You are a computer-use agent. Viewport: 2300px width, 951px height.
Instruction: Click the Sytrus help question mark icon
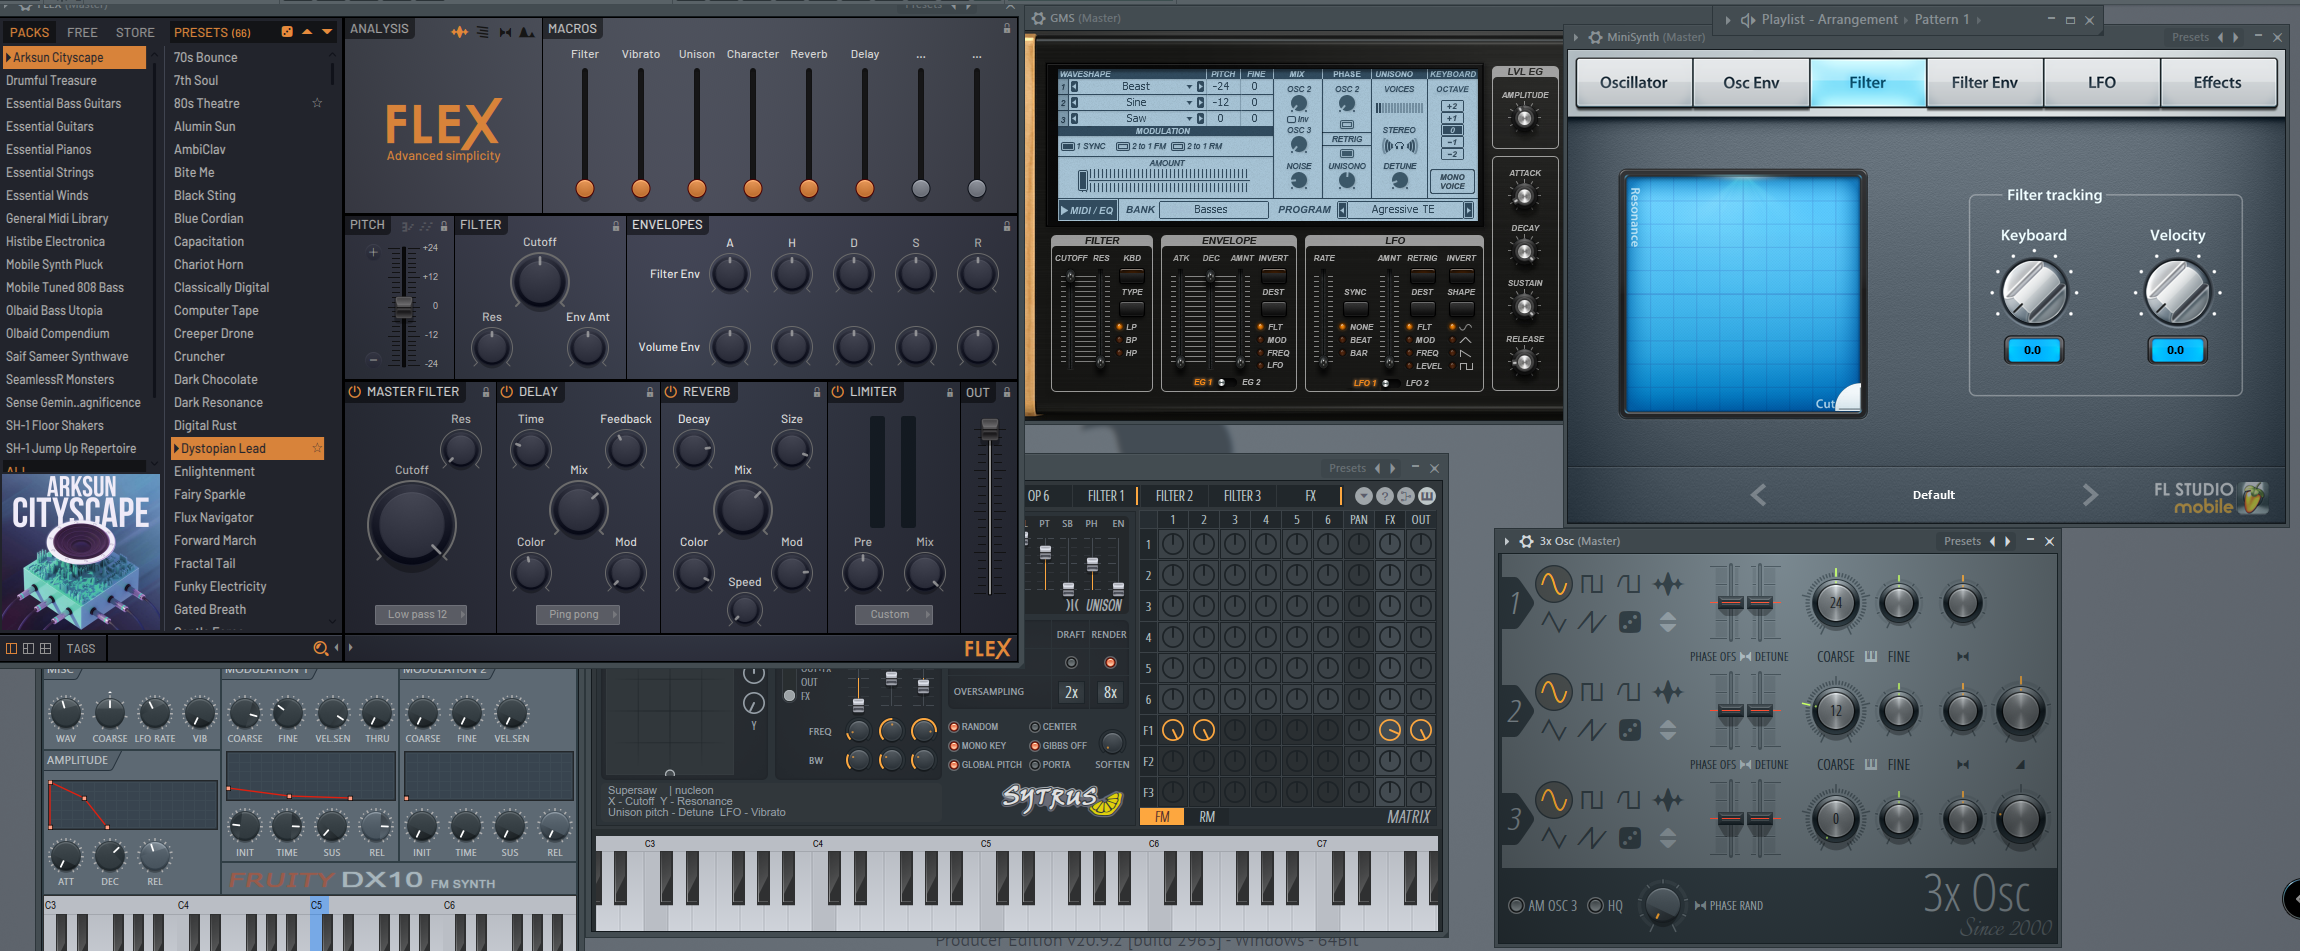coord(1385,496)
